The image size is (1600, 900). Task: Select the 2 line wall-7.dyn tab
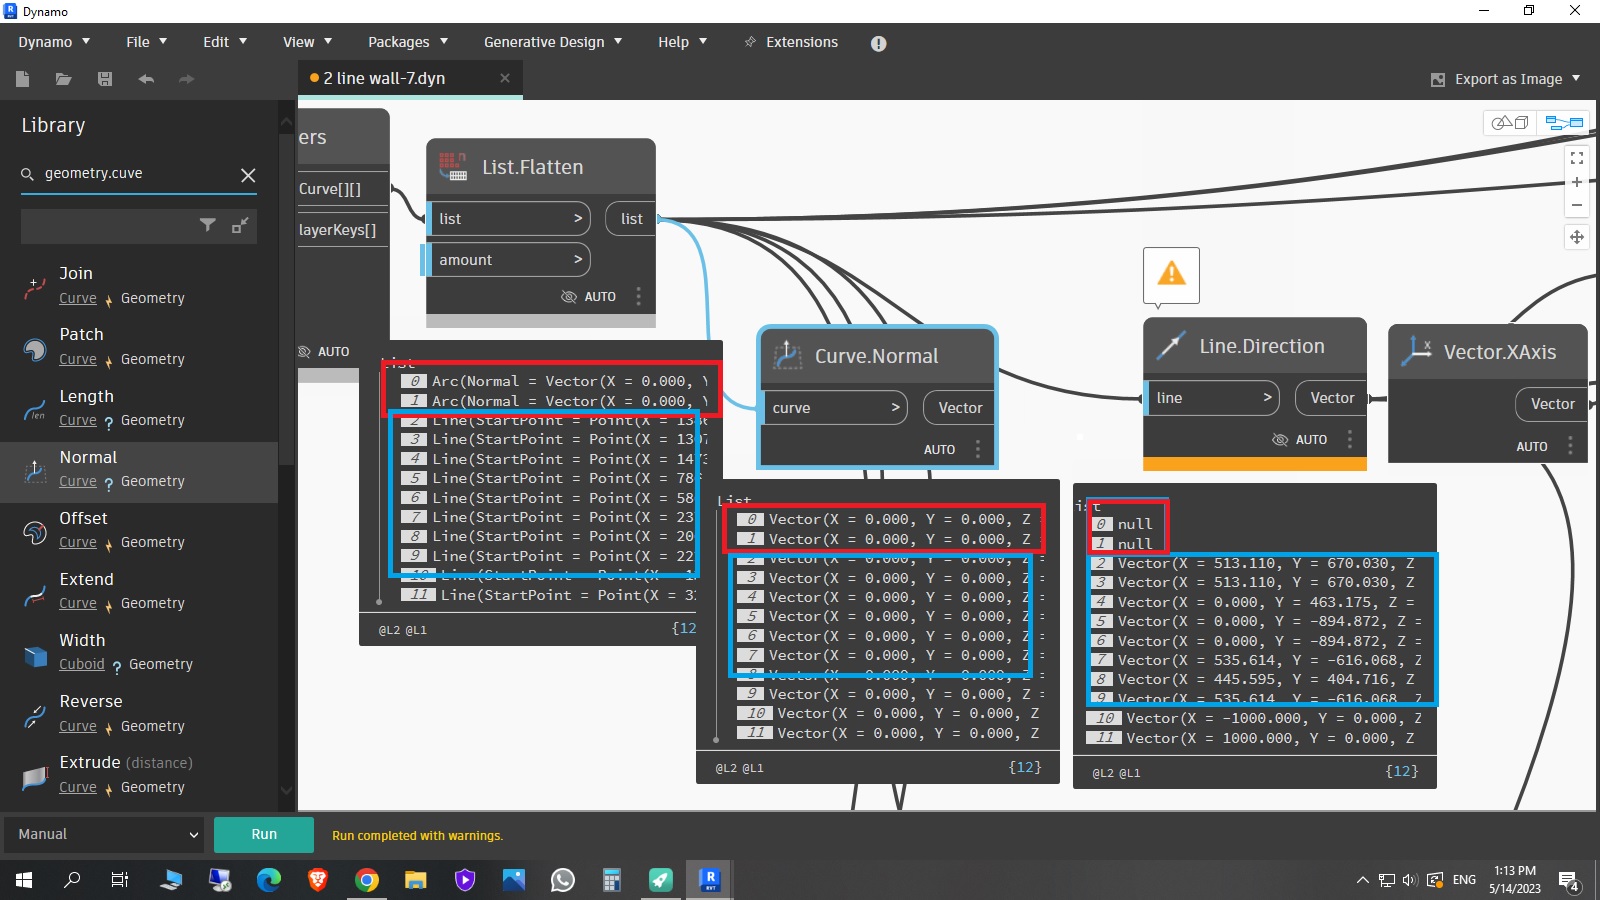pos(410,78)
